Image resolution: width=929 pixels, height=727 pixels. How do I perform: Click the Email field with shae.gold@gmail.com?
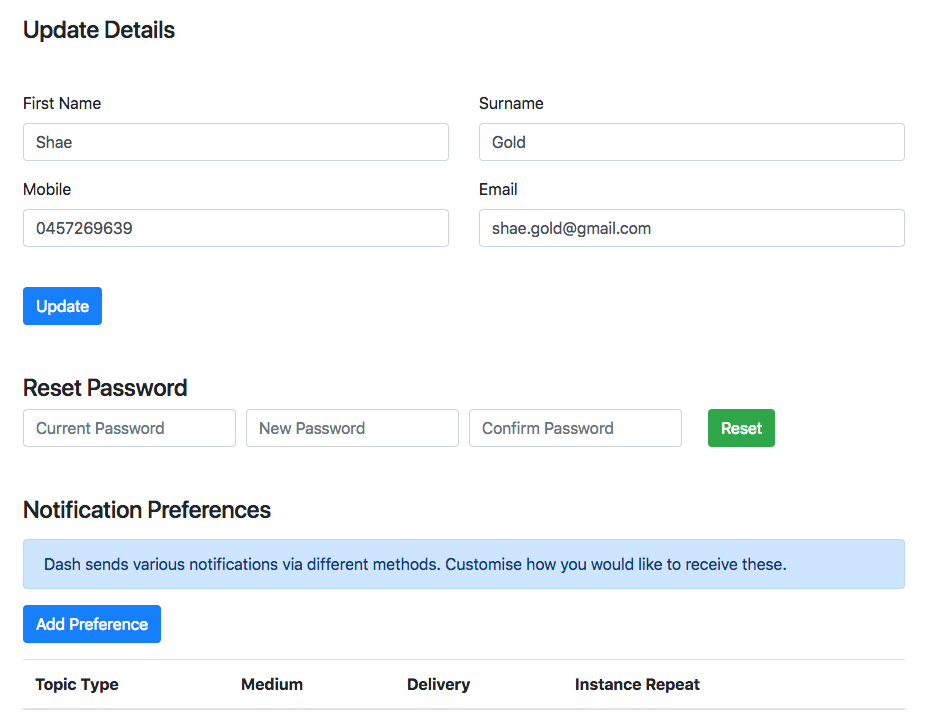691,228
